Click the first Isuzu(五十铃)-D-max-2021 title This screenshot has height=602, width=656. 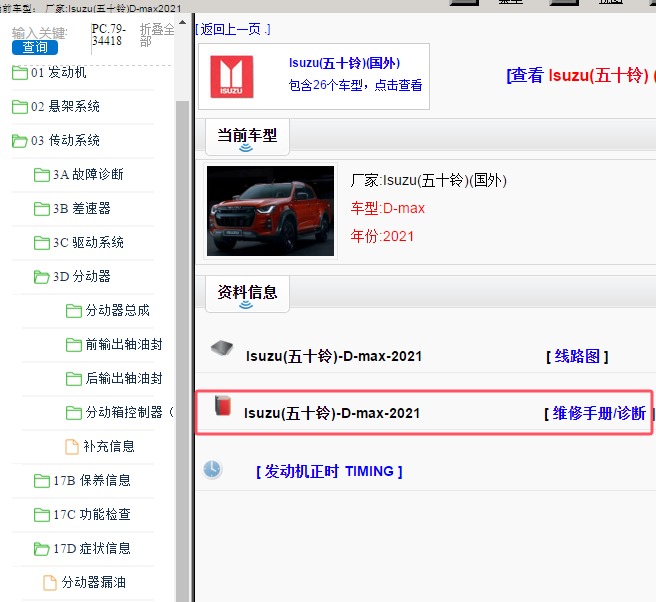click(x=334, y=356)
